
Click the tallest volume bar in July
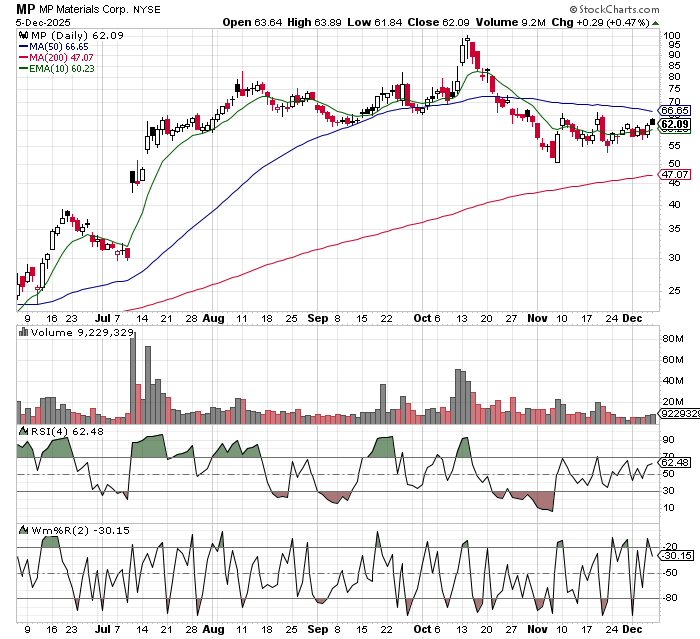[133, 379]
